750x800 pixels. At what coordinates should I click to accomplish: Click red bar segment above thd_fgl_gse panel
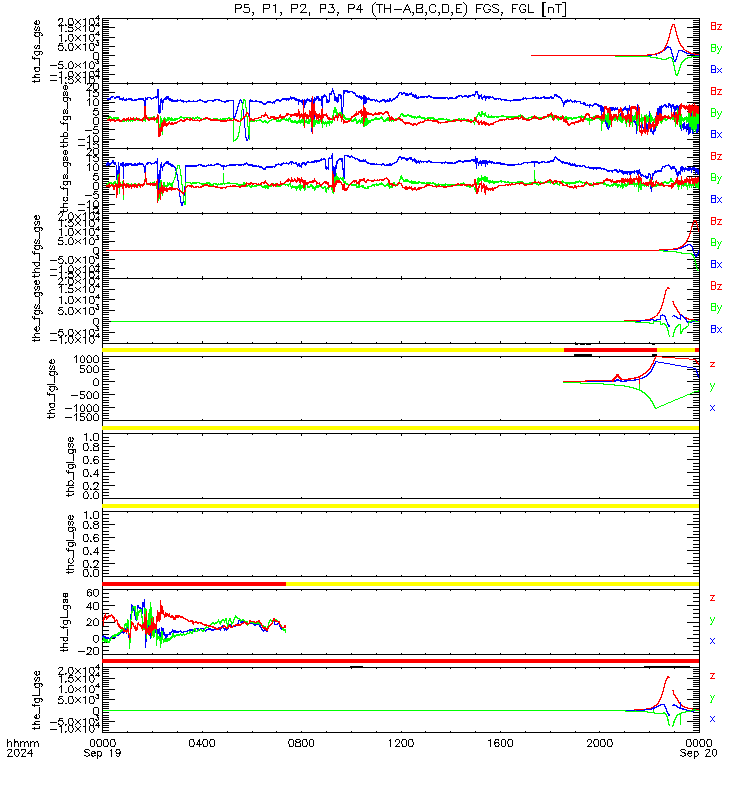[x=194, y=584]
